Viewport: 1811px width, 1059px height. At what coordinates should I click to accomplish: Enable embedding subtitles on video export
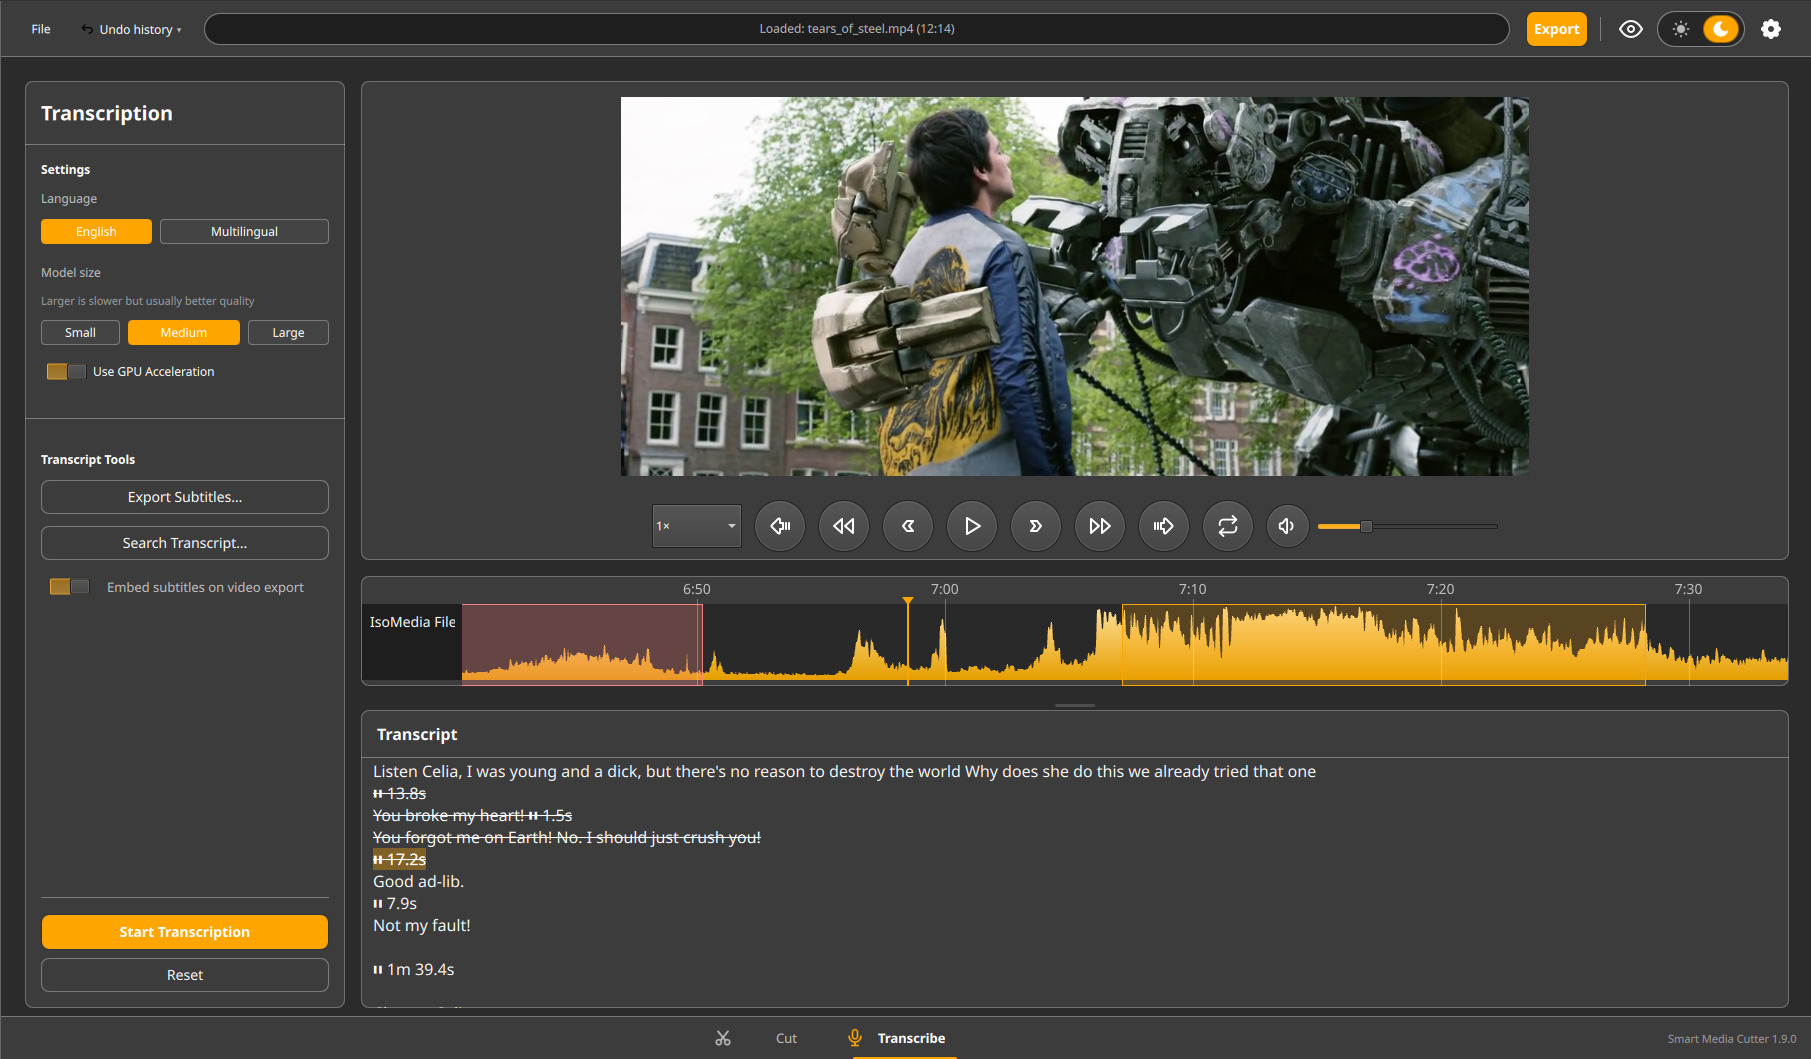[68, 587]
